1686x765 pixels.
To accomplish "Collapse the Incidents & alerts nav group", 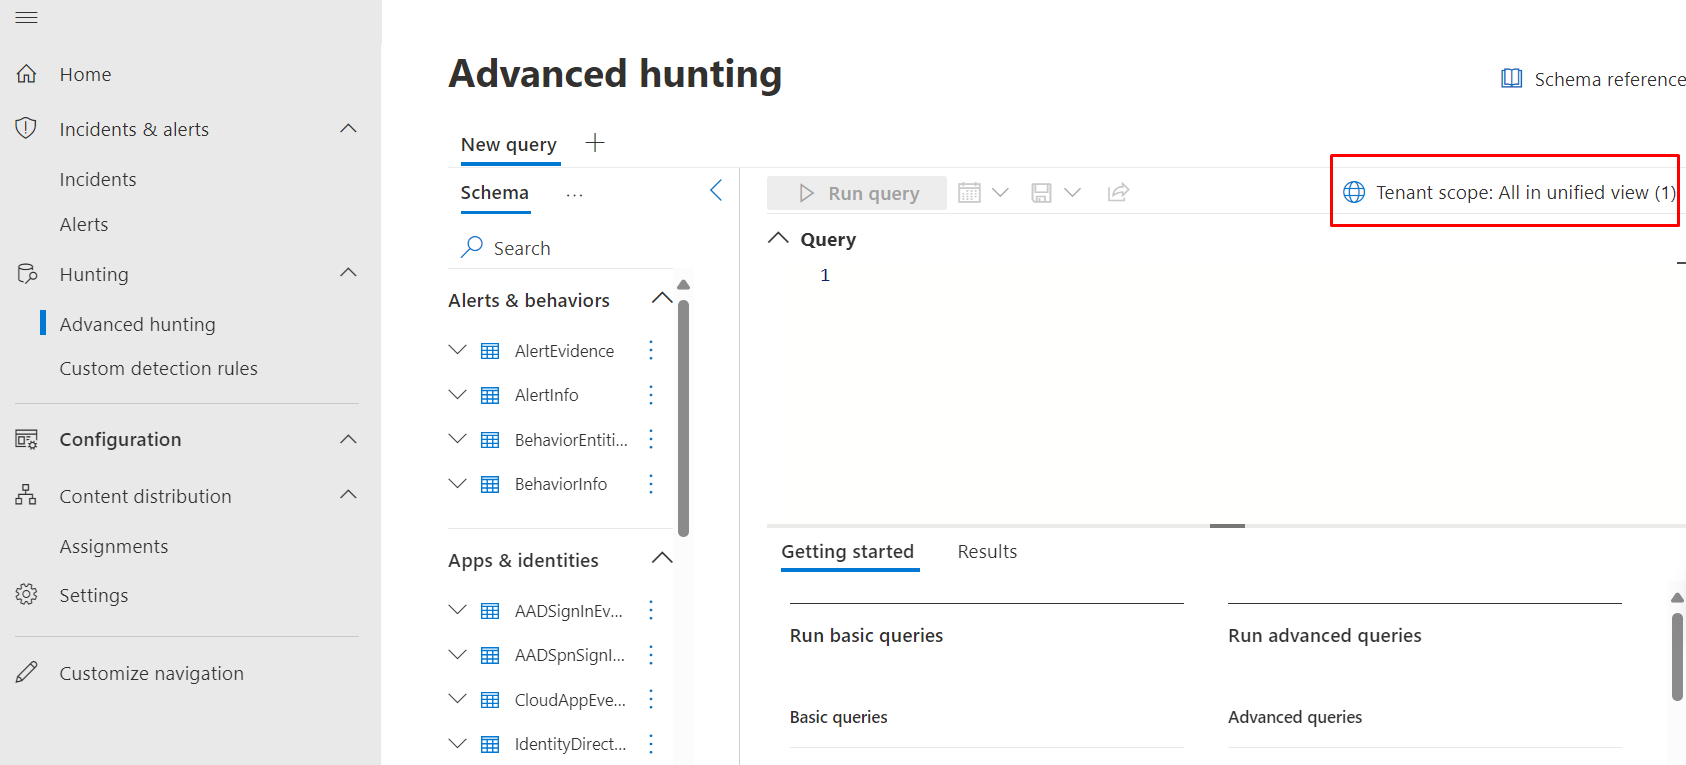I will point(348,129).
